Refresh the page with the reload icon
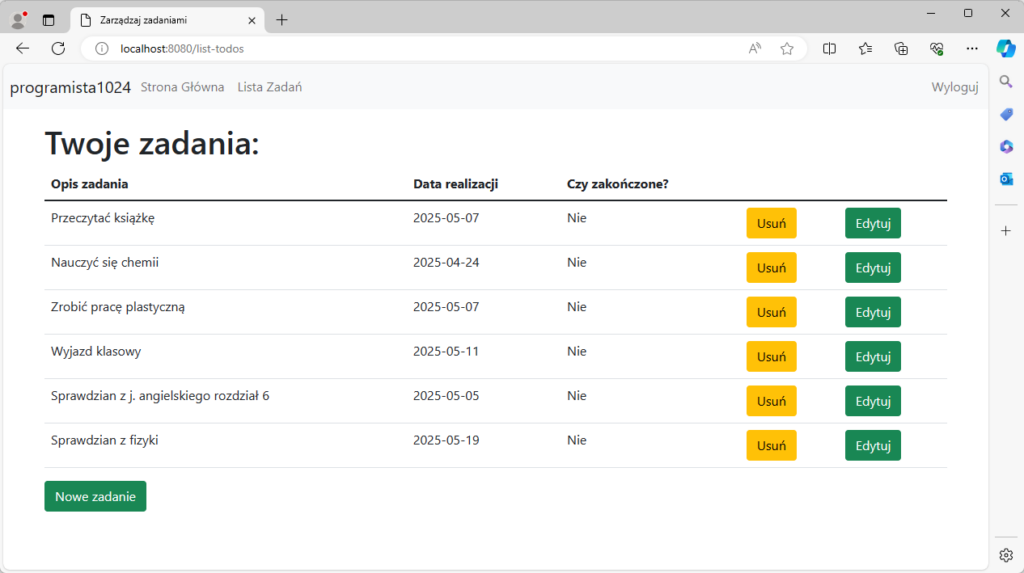This screenshot has height=573, width=1024. (x=58, y=48)
